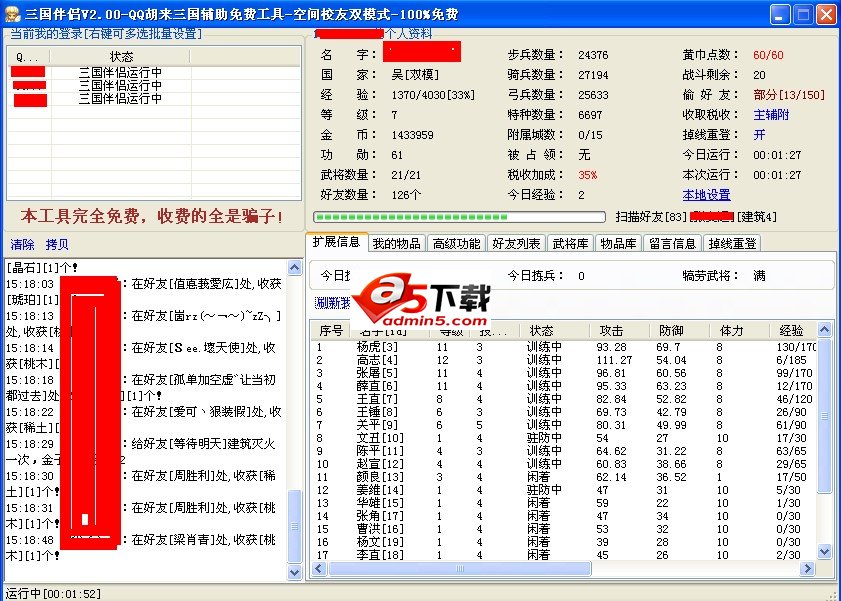Sort by the 序号 column header
841x601 pixels.
click(x=330, y=330)
